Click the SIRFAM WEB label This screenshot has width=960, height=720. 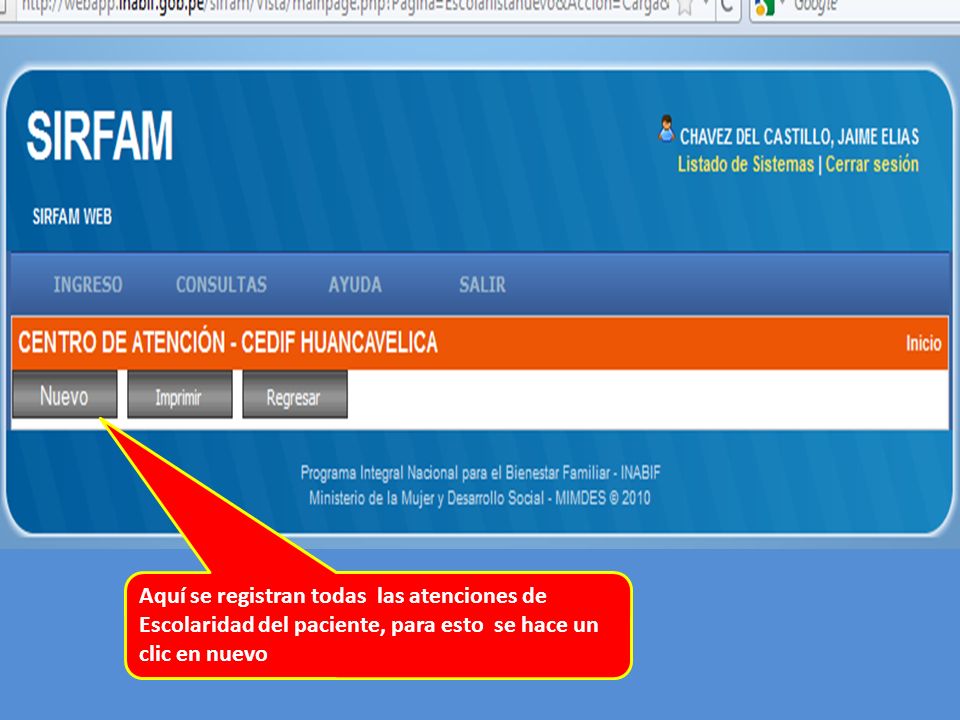click(x=72, y=216)
